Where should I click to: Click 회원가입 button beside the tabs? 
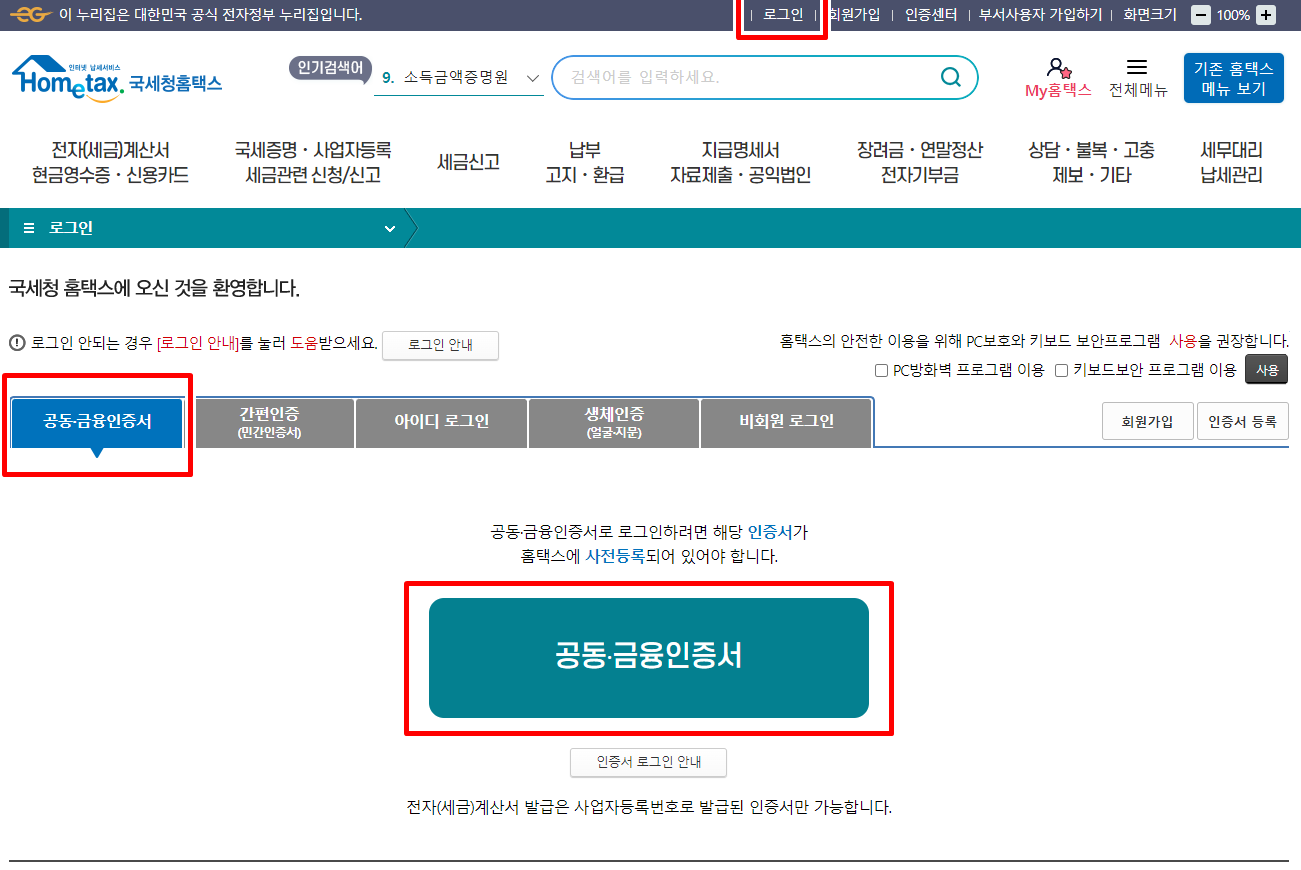click(1148, 421)
